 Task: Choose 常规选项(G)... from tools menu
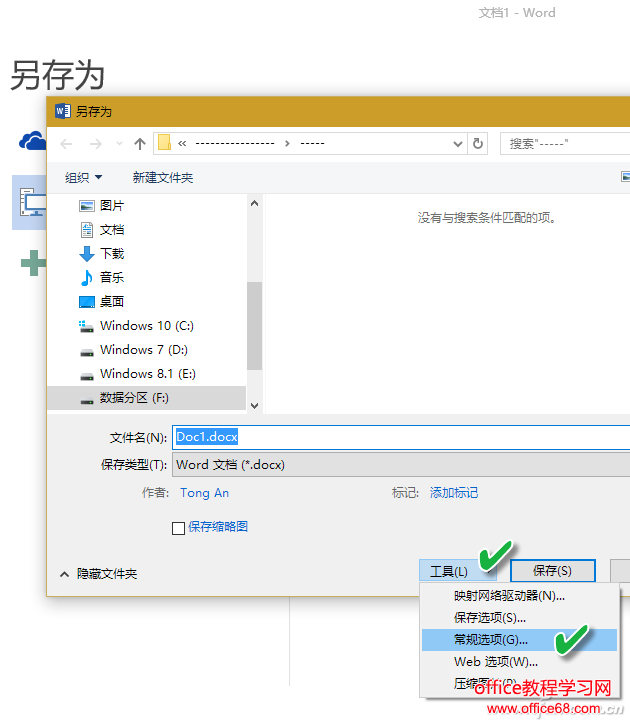point(519,640)
